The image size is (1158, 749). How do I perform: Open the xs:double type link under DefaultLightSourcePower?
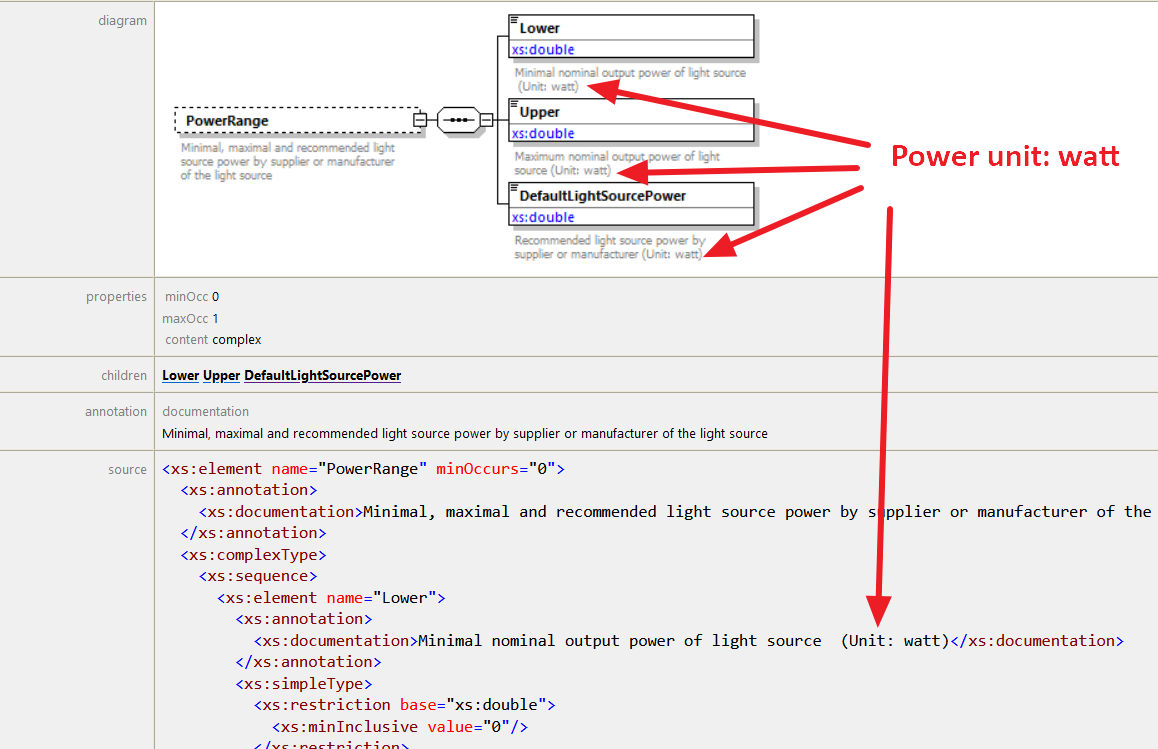[543, 217]
